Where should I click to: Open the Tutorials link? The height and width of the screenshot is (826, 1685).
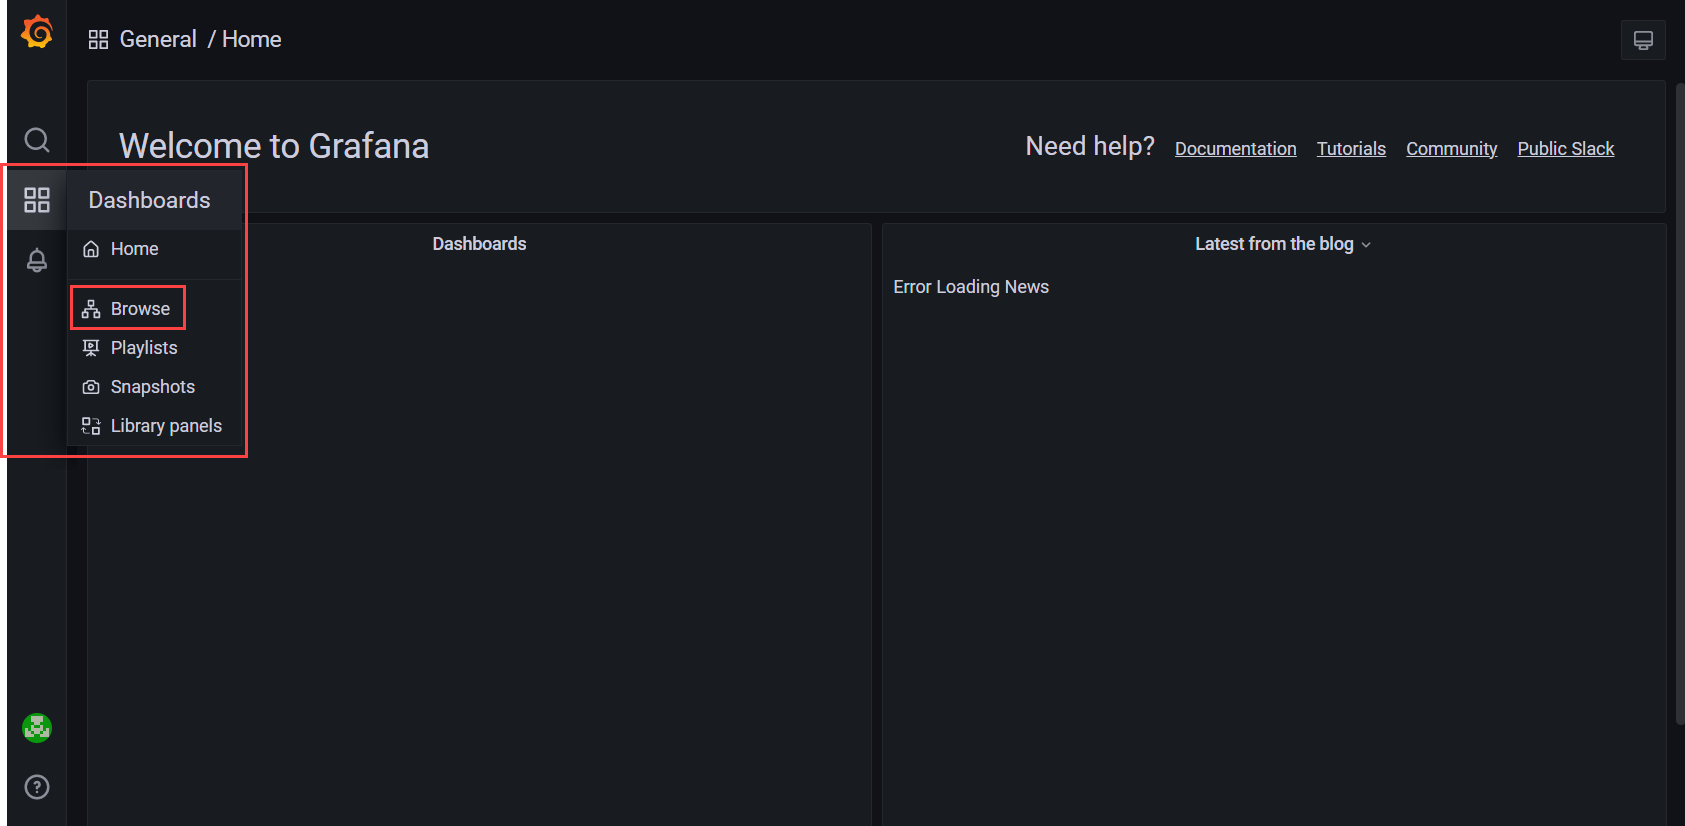tap(1350, 149)
